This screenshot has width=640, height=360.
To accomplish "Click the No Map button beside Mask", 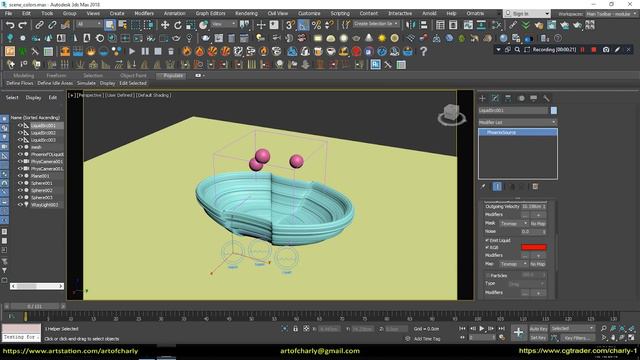I will pyautogui.click(x=538, y=224).
